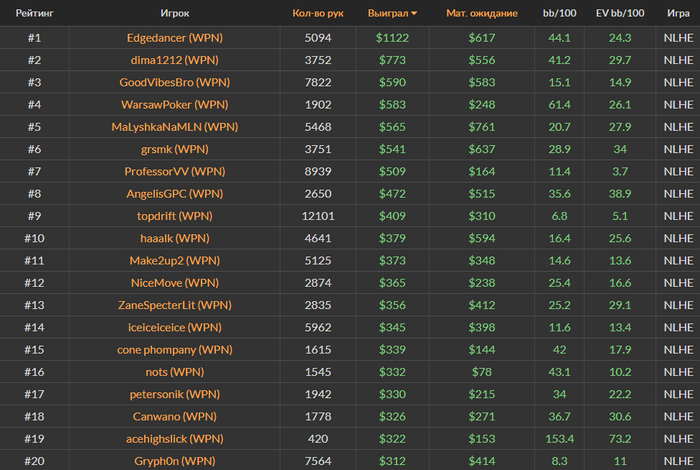Open player ZaneSpecterLit (WPN) profile
This screenshot has width=700, height=470.
[x=175, y=305]
